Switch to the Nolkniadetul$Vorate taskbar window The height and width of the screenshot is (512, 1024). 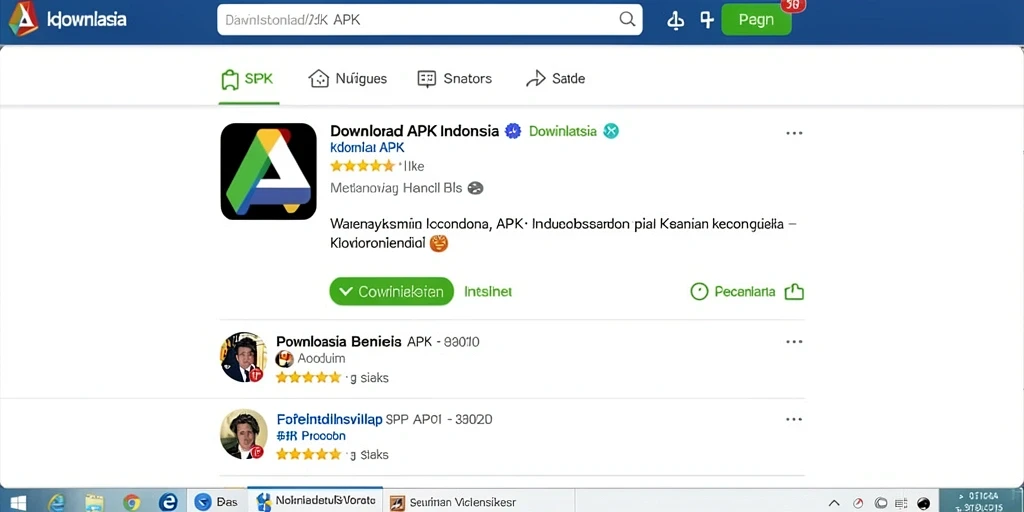[x=315, y=501]
